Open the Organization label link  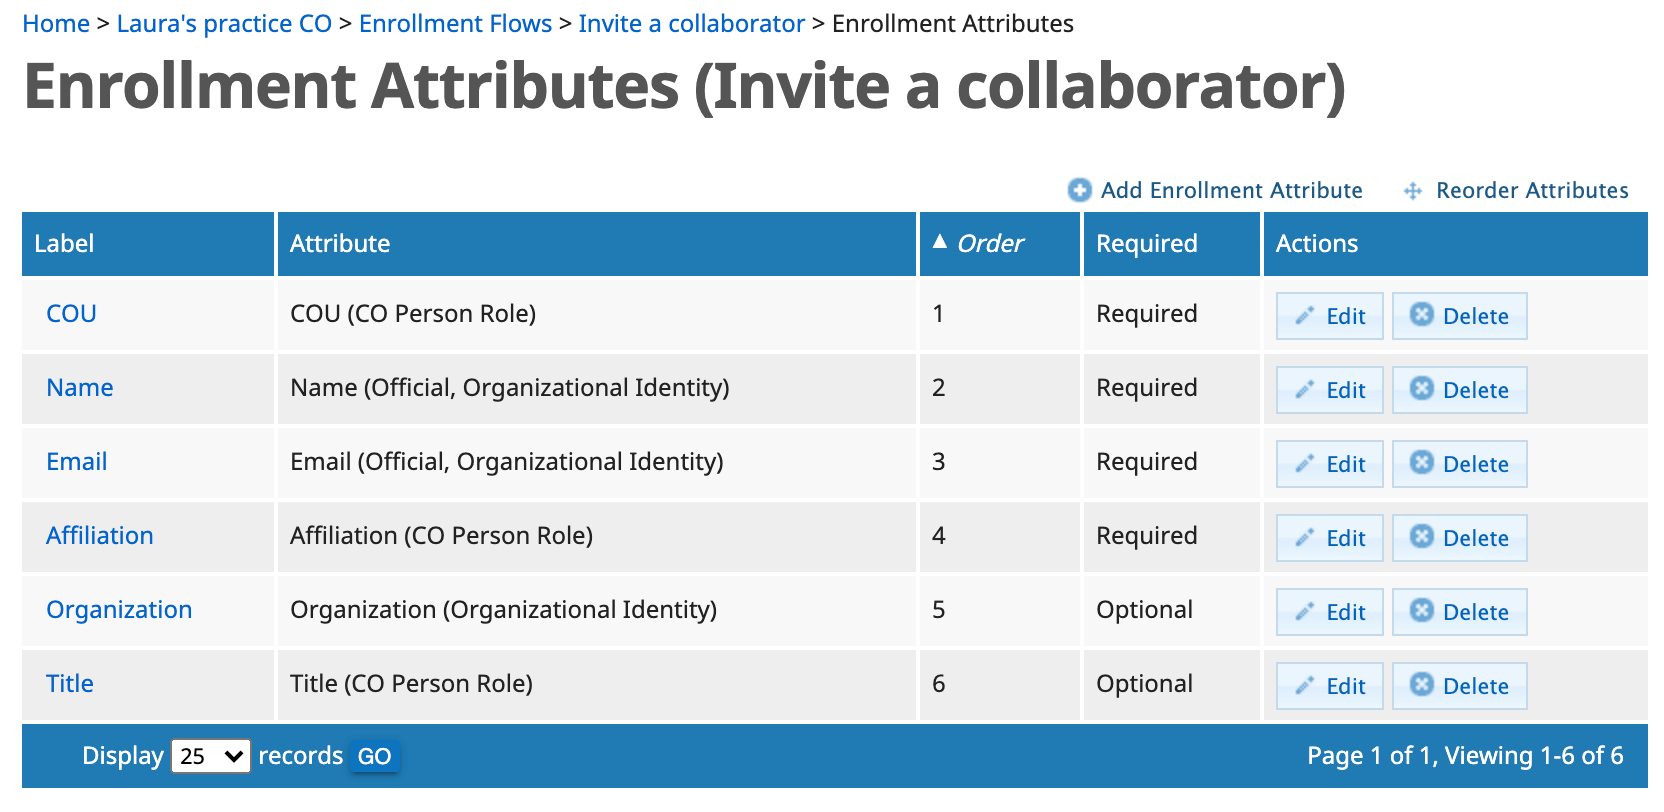tap(119, 610)
